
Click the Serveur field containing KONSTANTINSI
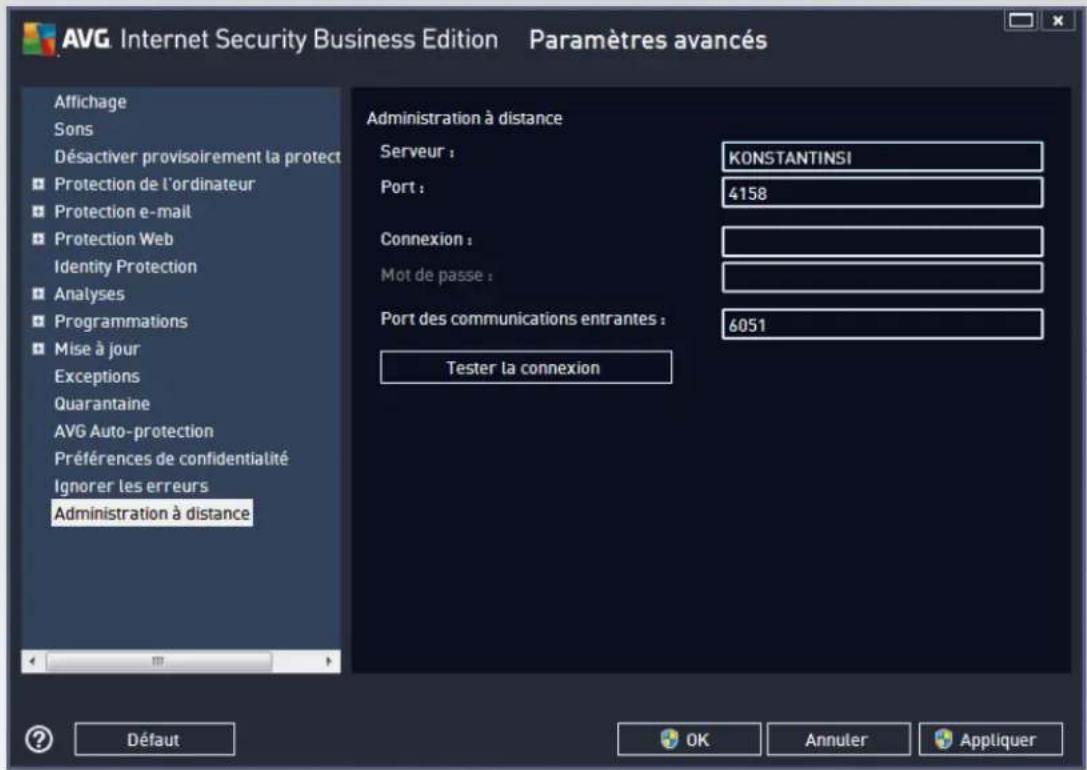tap(882, 157)
